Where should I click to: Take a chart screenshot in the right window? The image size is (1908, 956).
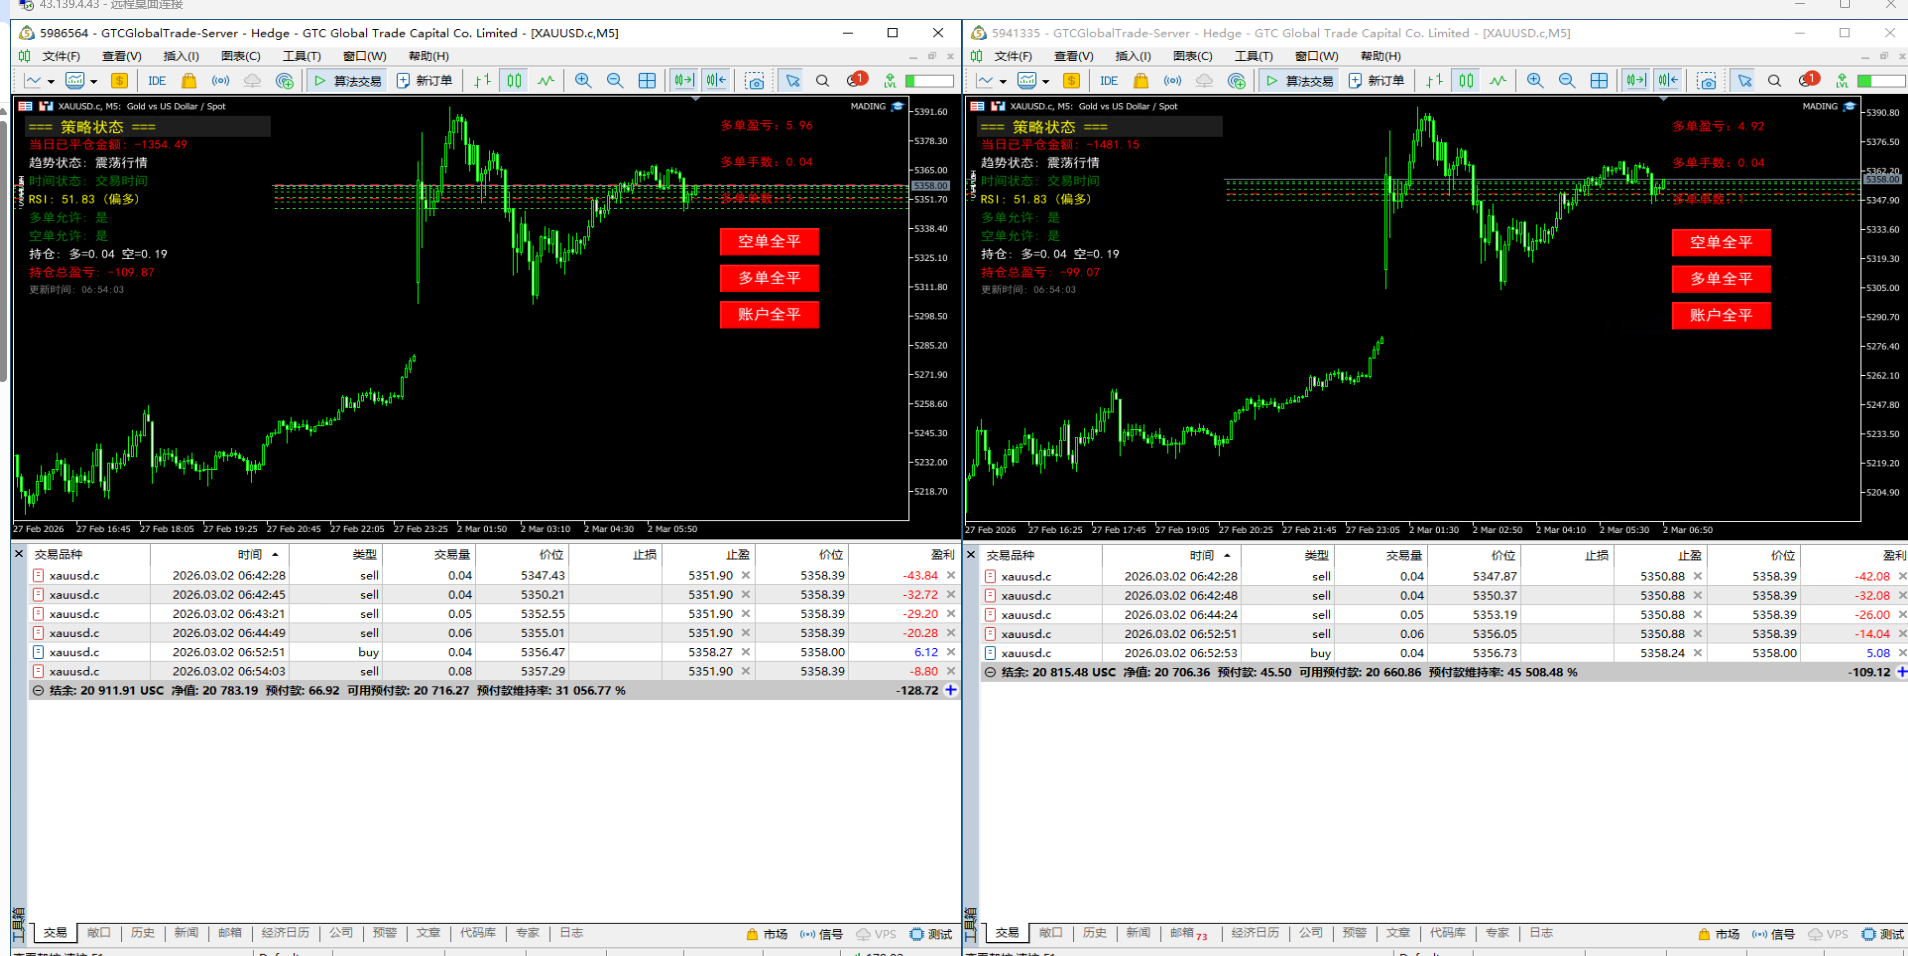pyautogui.click(x=1707, y=81)
